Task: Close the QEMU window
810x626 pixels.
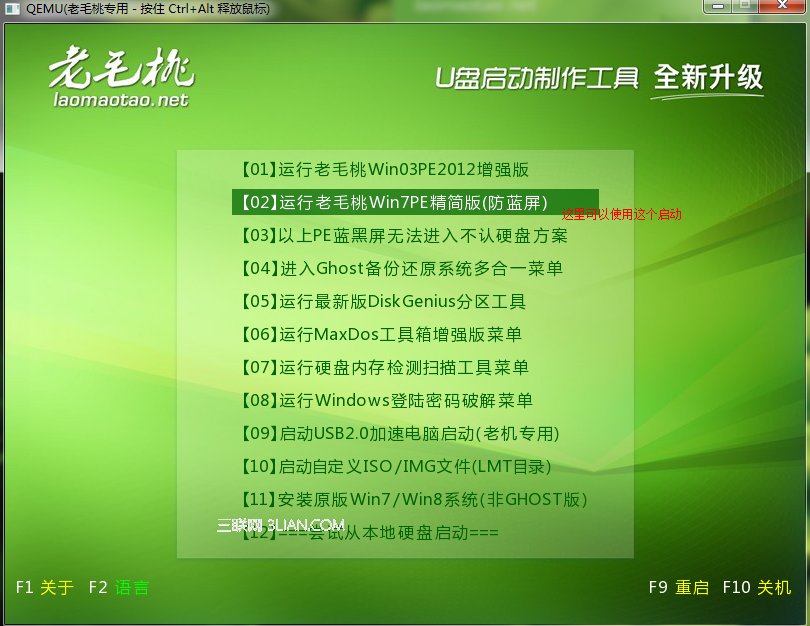Action: point(782,6)
